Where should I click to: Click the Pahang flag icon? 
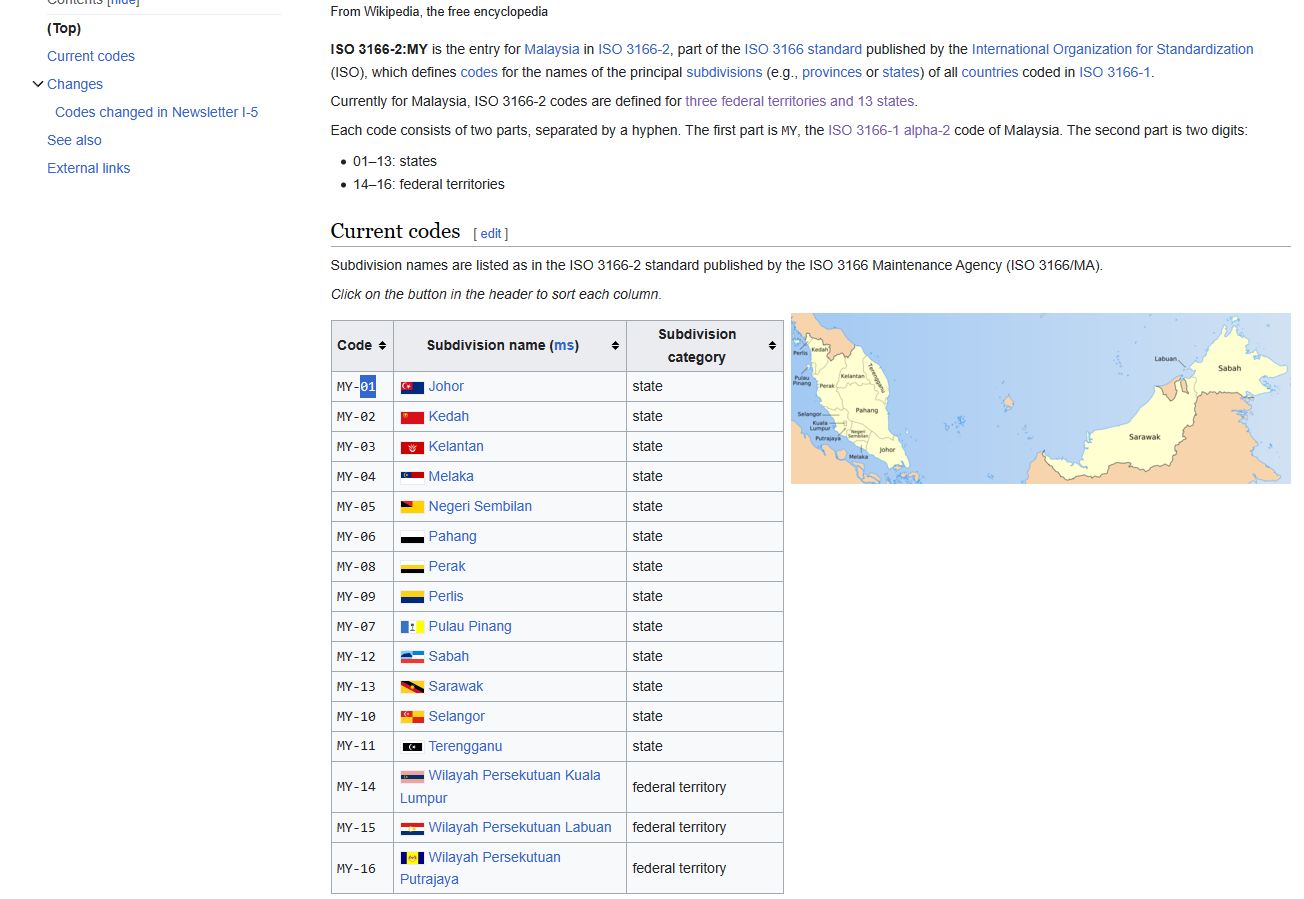412,537
